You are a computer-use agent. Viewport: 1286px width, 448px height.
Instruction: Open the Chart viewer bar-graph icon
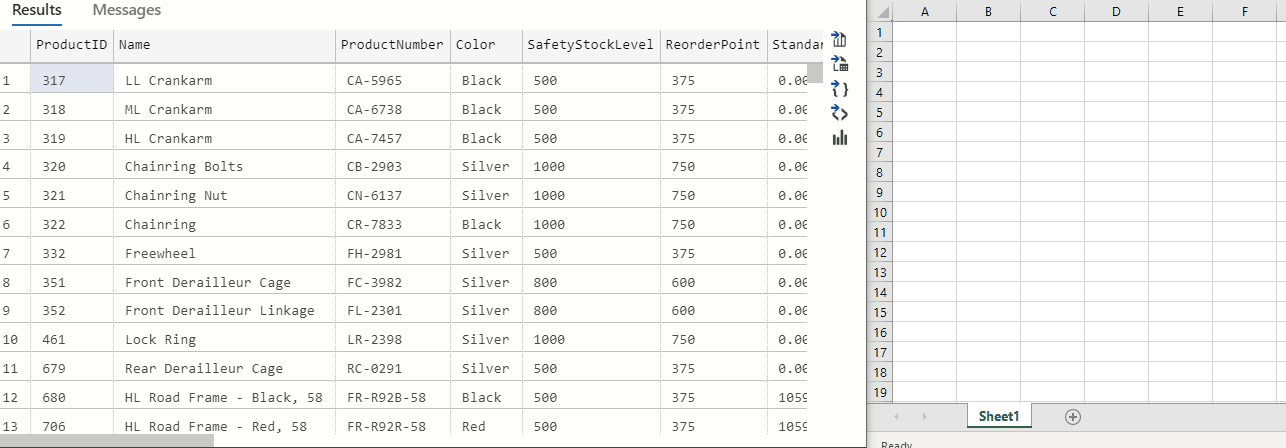(x=840, y=137)
